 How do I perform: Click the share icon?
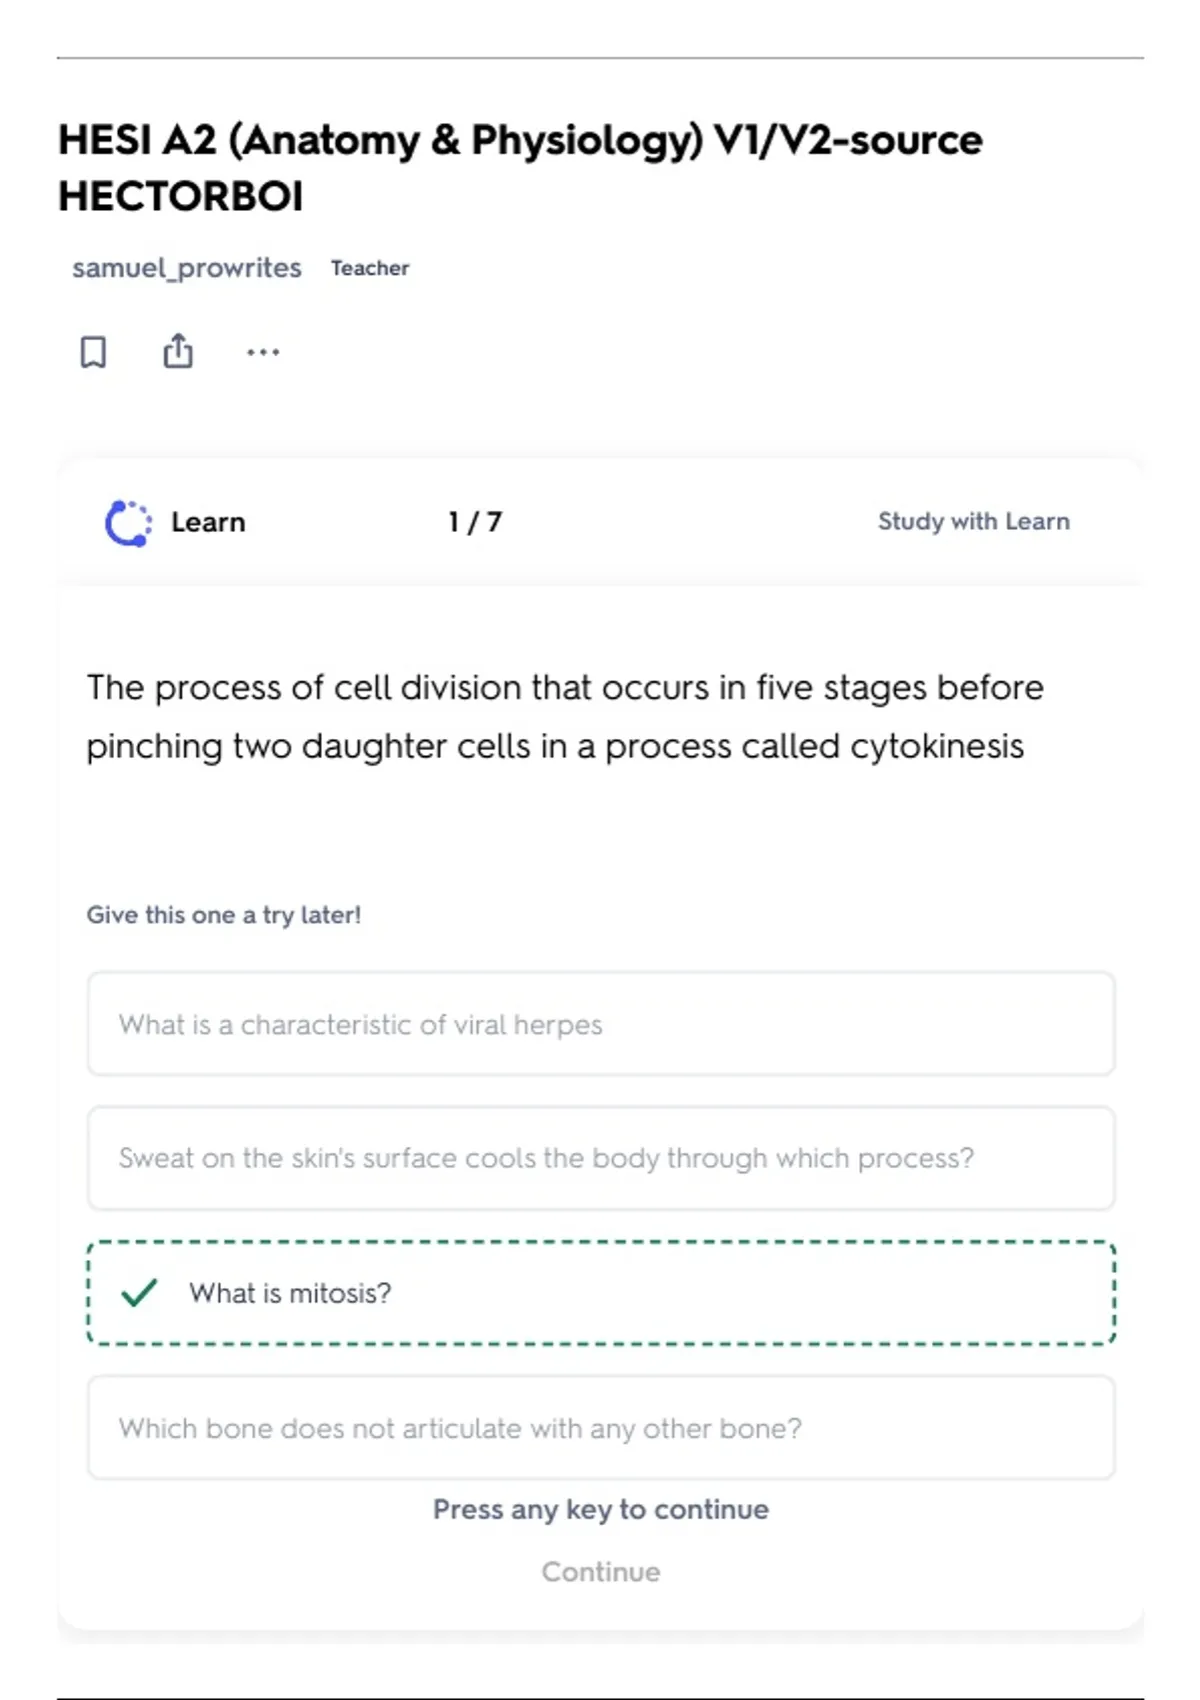(x=178, y=351)
